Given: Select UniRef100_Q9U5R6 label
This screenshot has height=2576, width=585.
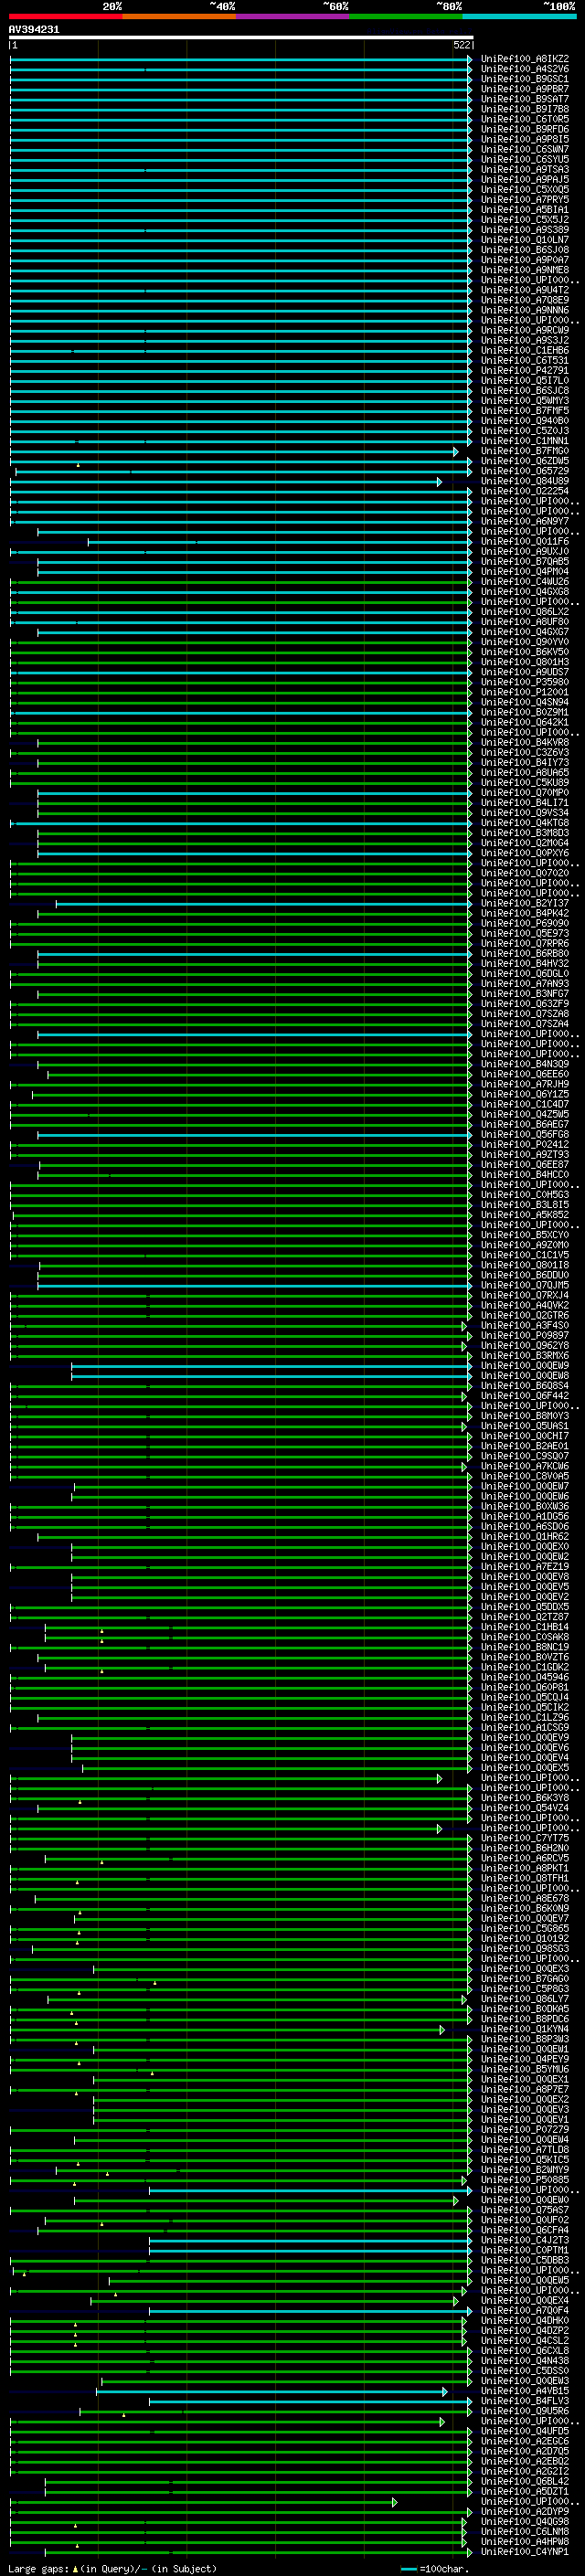Looking at the screenshot, I should [524, 2412].
